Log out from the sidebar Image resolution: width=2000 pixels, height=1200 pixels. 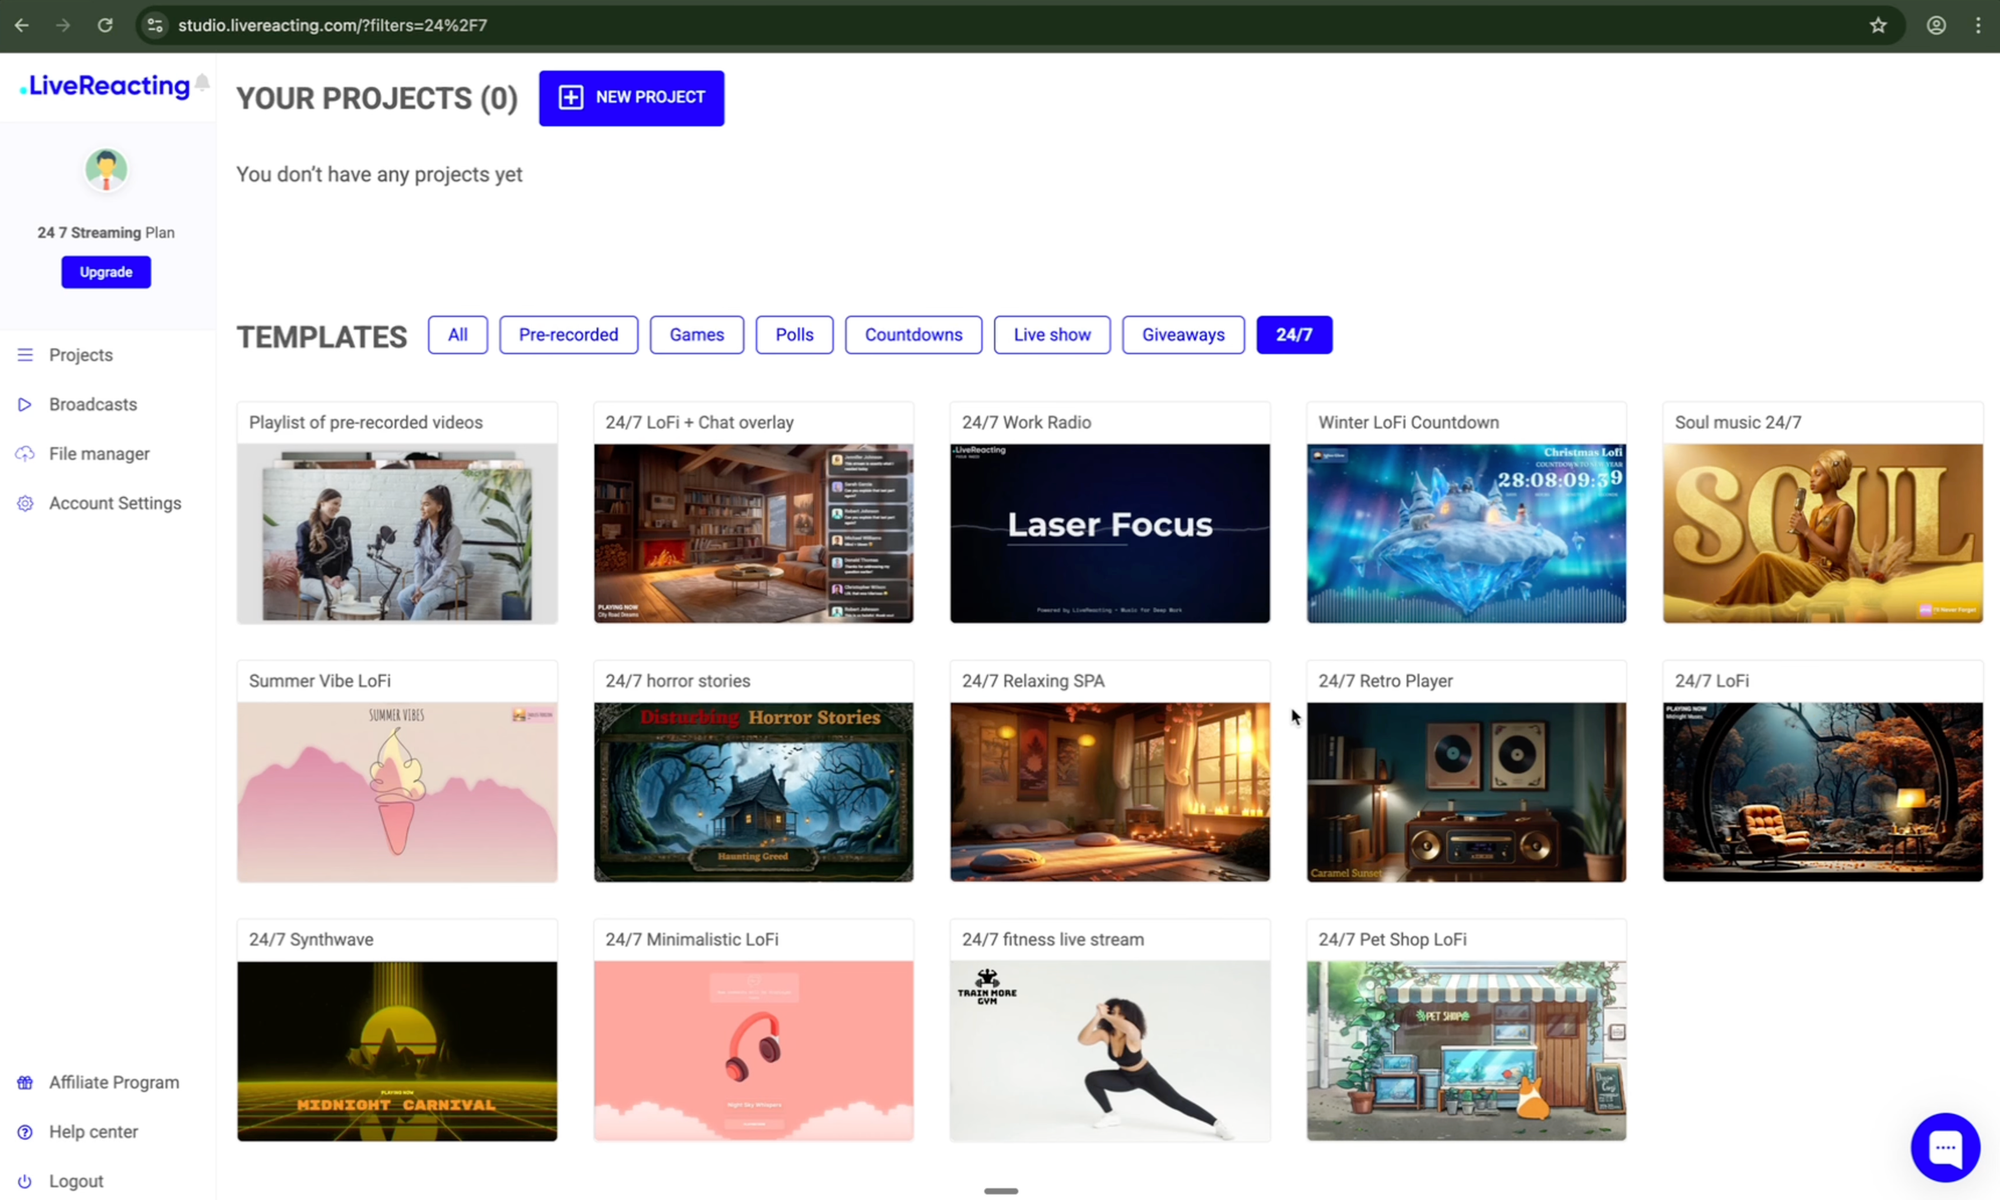[x=76, y=1181]
